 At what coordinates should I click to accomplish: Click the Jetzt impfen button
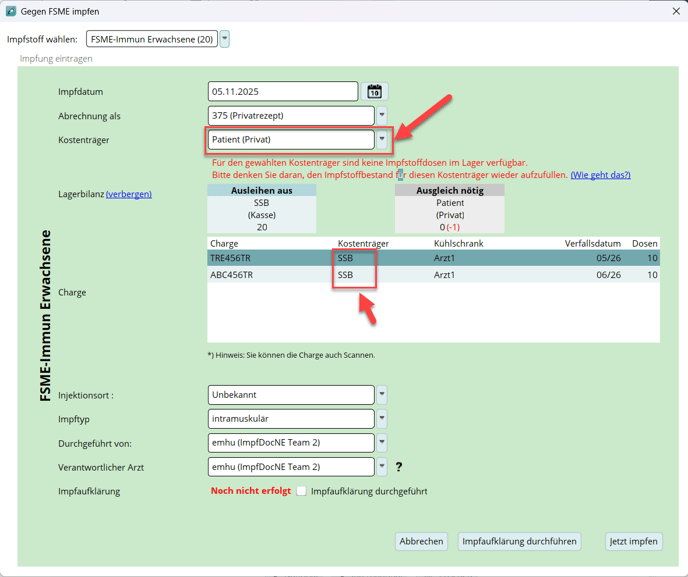(634, 541)
